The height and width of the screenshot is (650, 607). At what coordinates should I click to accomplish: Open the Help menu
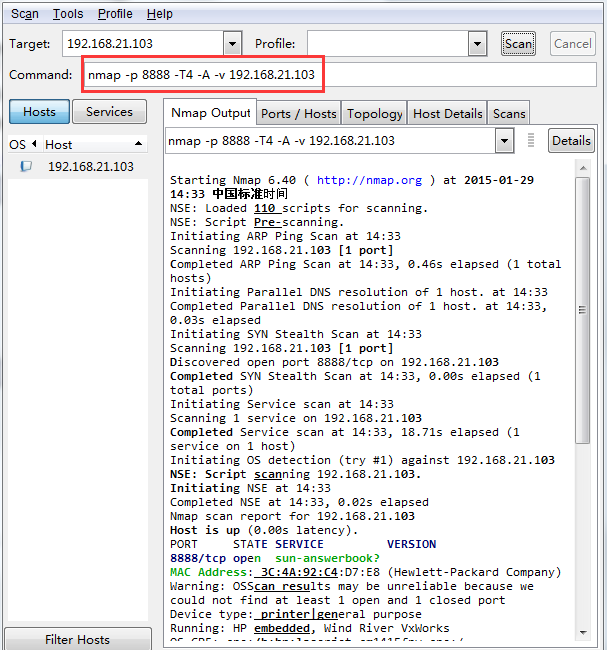click(x=159, y=14)
